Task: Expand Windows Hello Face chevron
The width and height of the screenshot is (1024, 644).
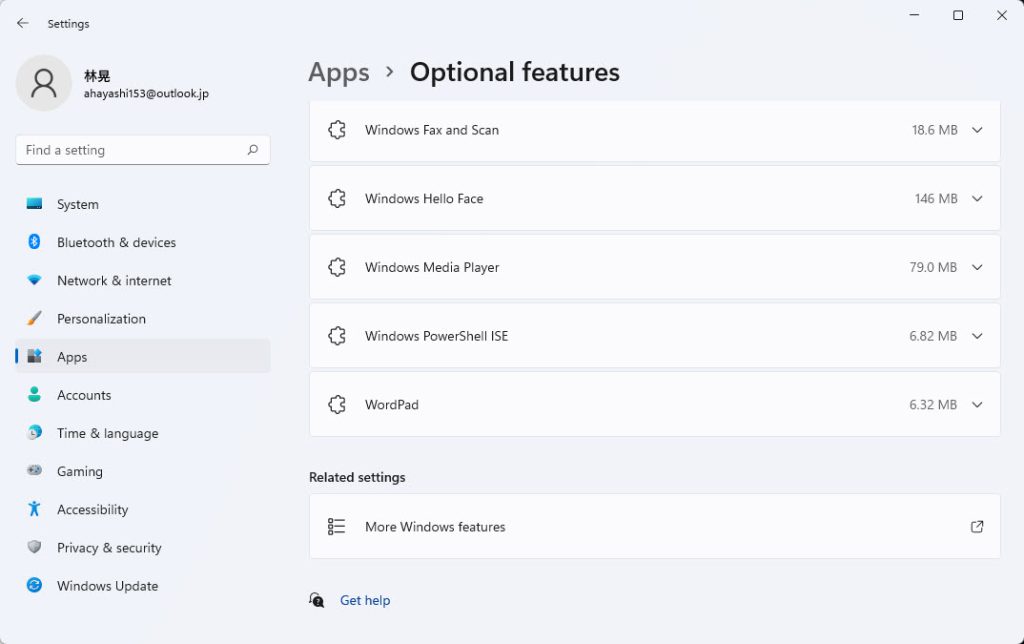Action: (x=977, y=199)
